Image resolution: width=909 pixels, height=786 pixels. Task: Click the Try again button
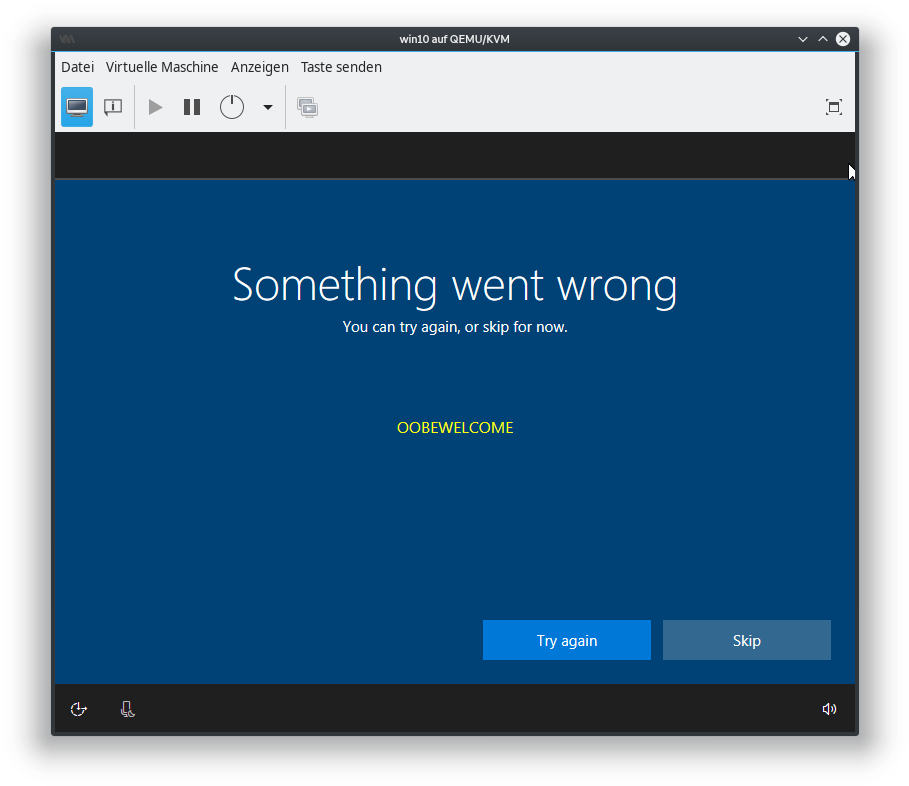566,640
